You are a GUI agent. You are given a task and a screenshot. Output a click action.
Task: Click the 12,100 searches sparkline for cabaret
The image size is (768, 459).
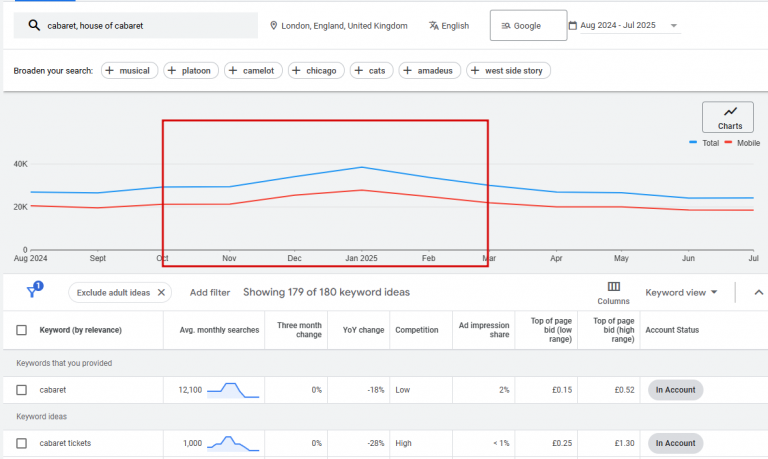[x=233, y=390]
